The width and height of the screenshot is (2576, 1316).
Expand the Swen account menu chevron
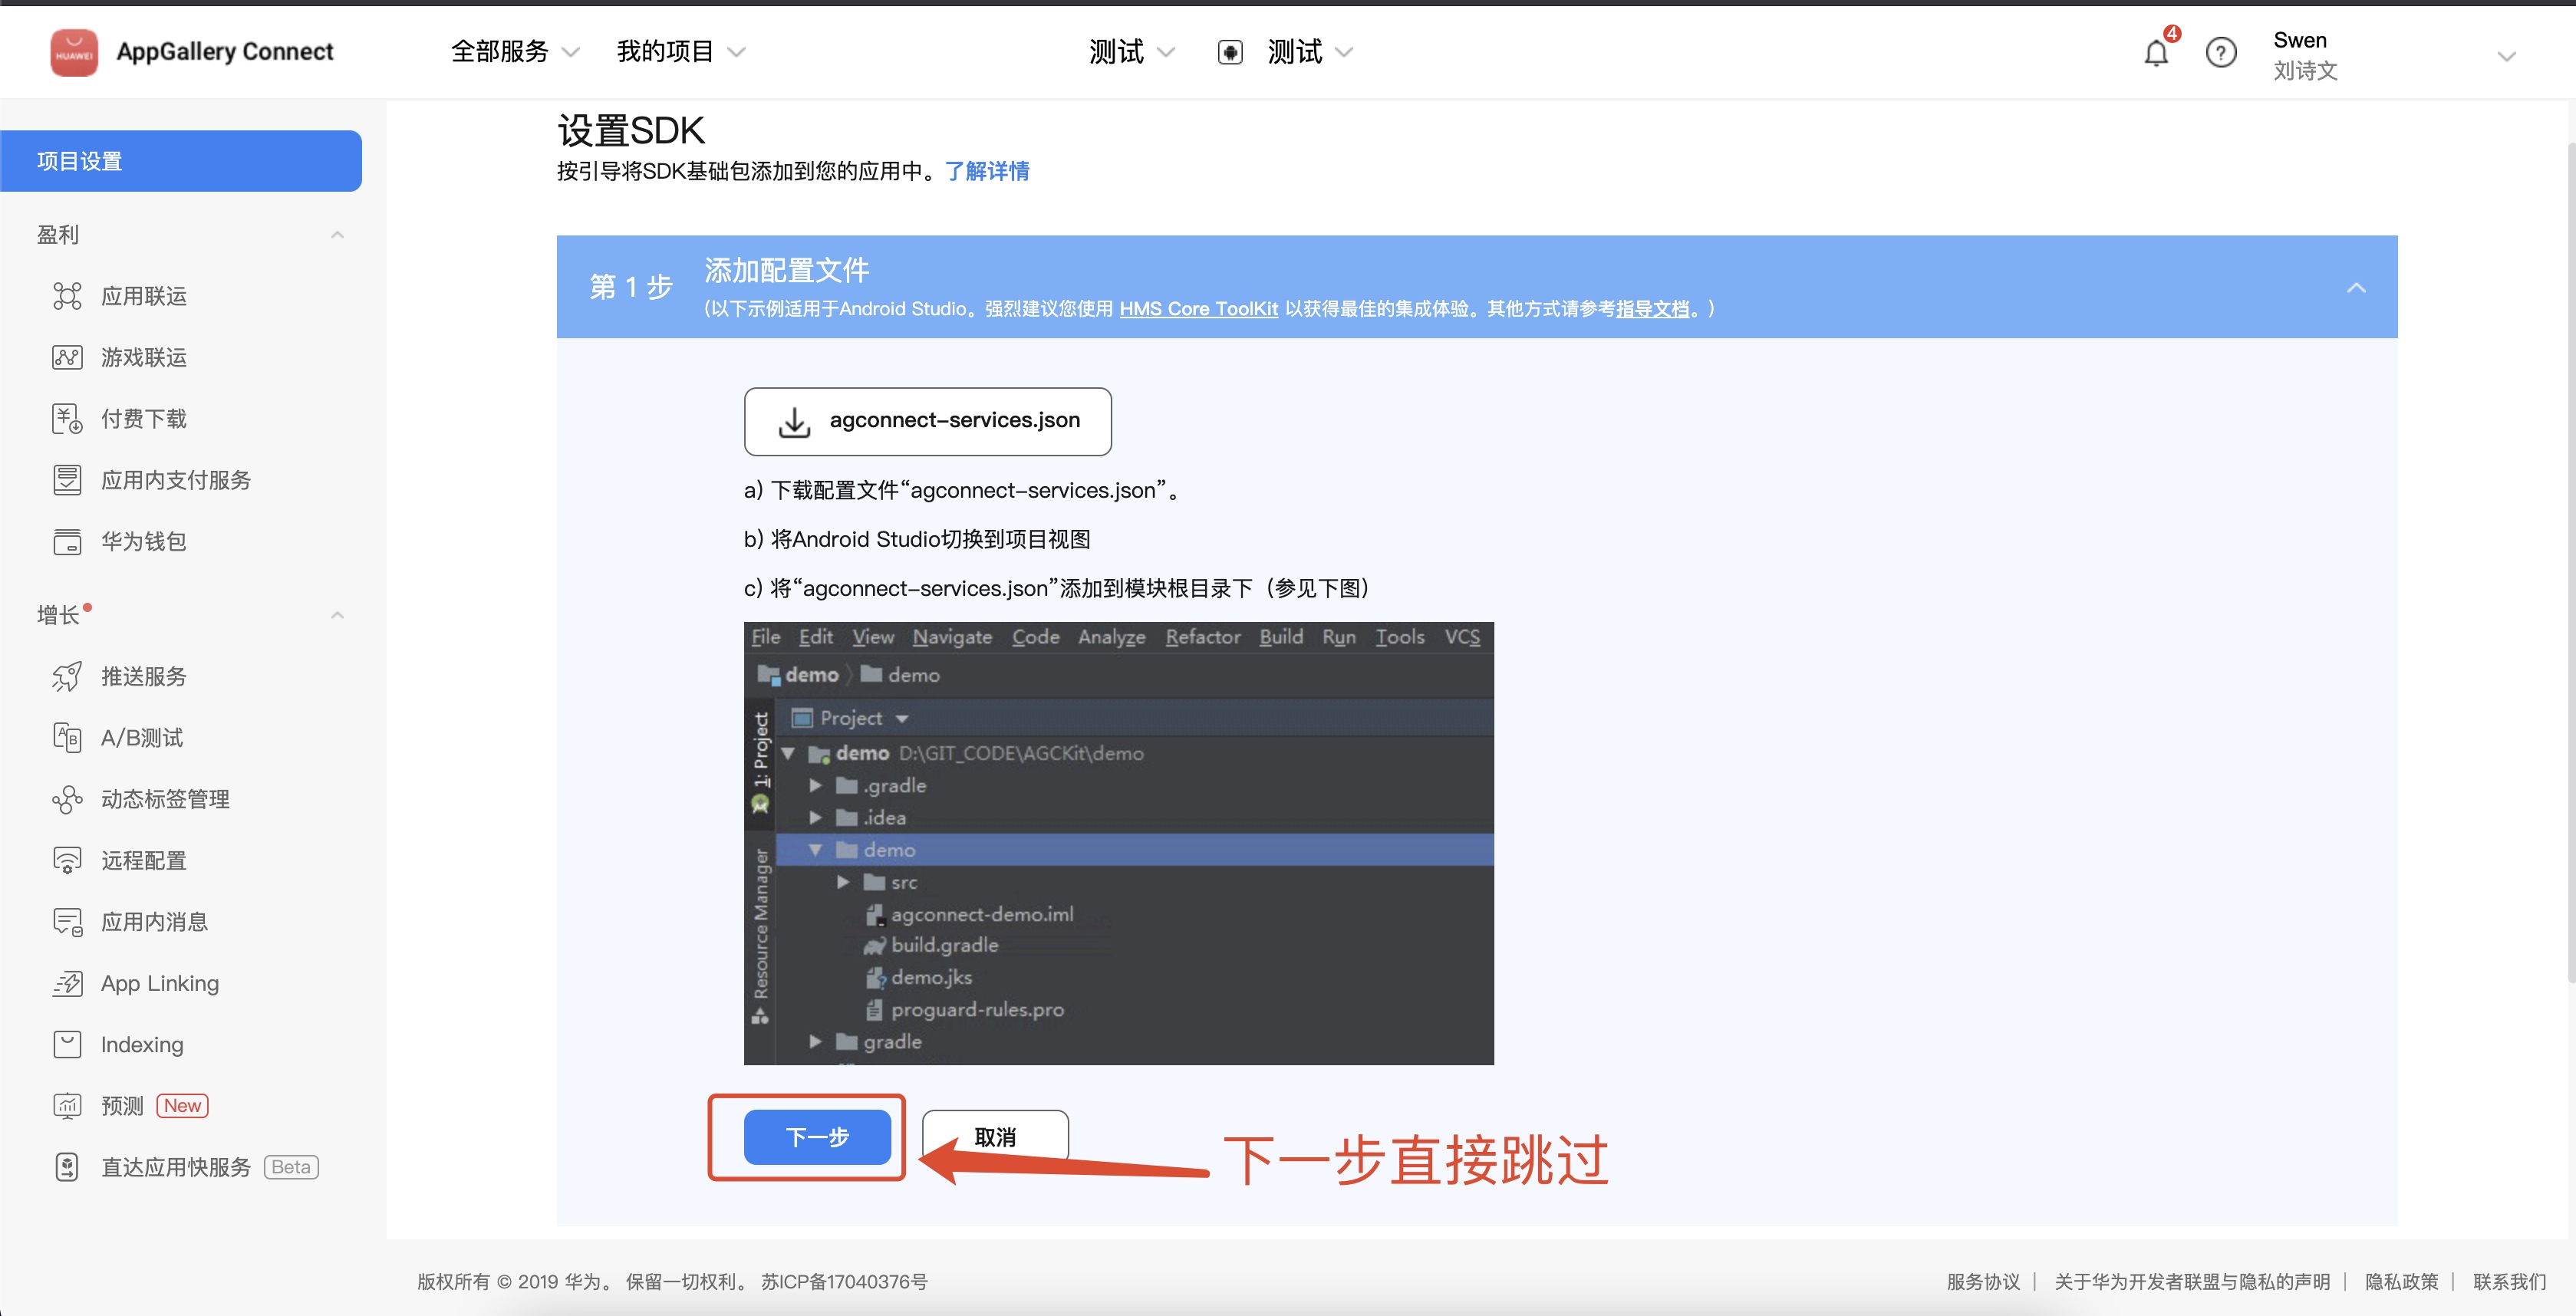(2506, 56)
